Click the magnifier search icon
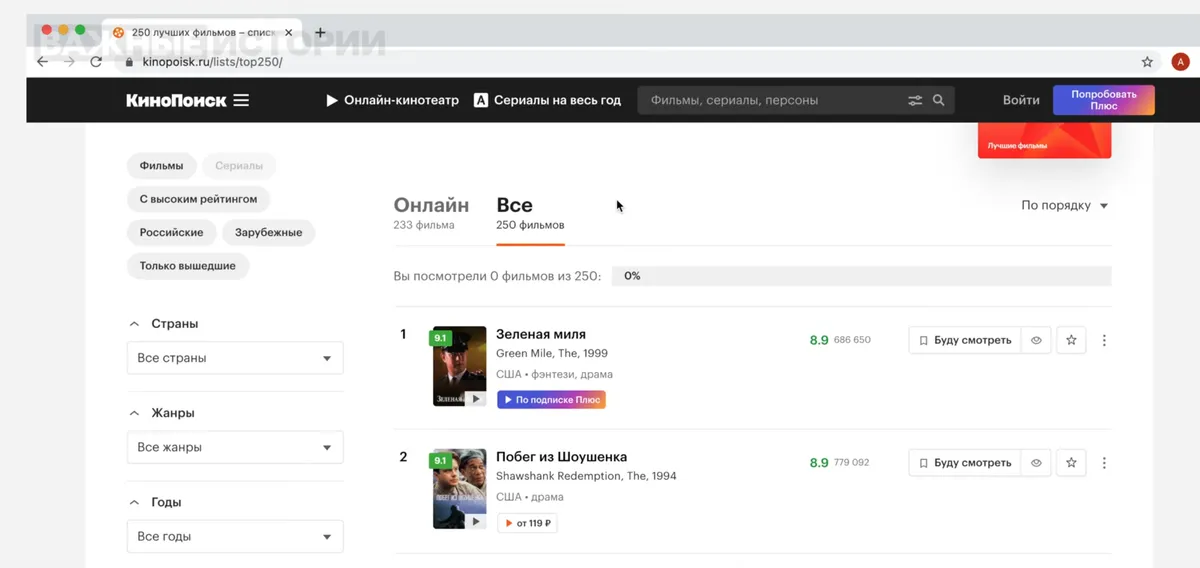1200x568 pixels. click(x=938, y=100)
